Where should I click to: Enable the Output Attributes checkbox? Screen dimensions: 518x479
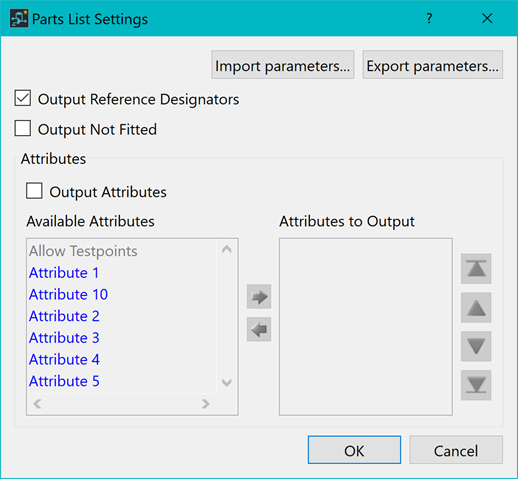[x=34, y=191]
